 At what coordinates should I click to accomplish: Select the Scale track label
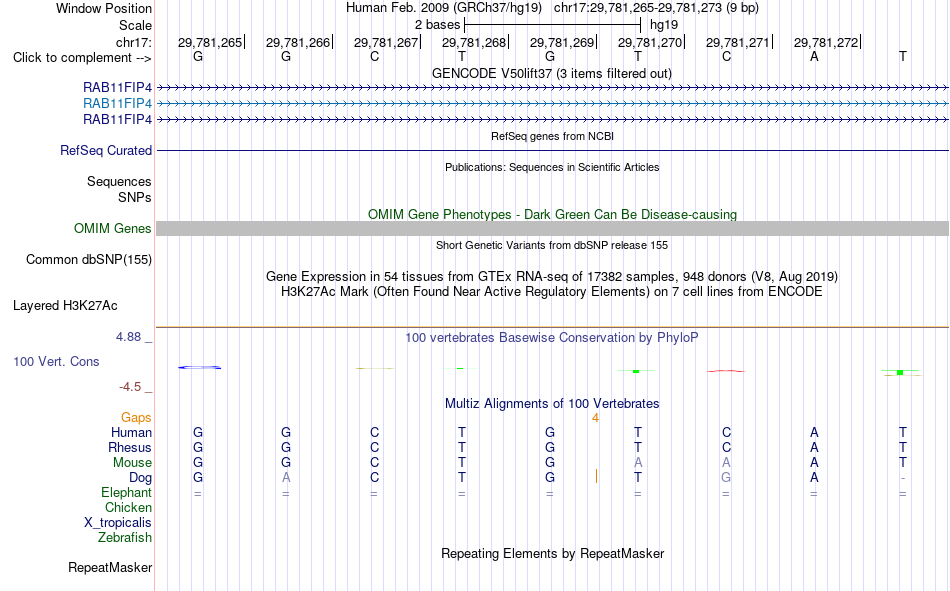pyautogui.click(x=135, y=25)
